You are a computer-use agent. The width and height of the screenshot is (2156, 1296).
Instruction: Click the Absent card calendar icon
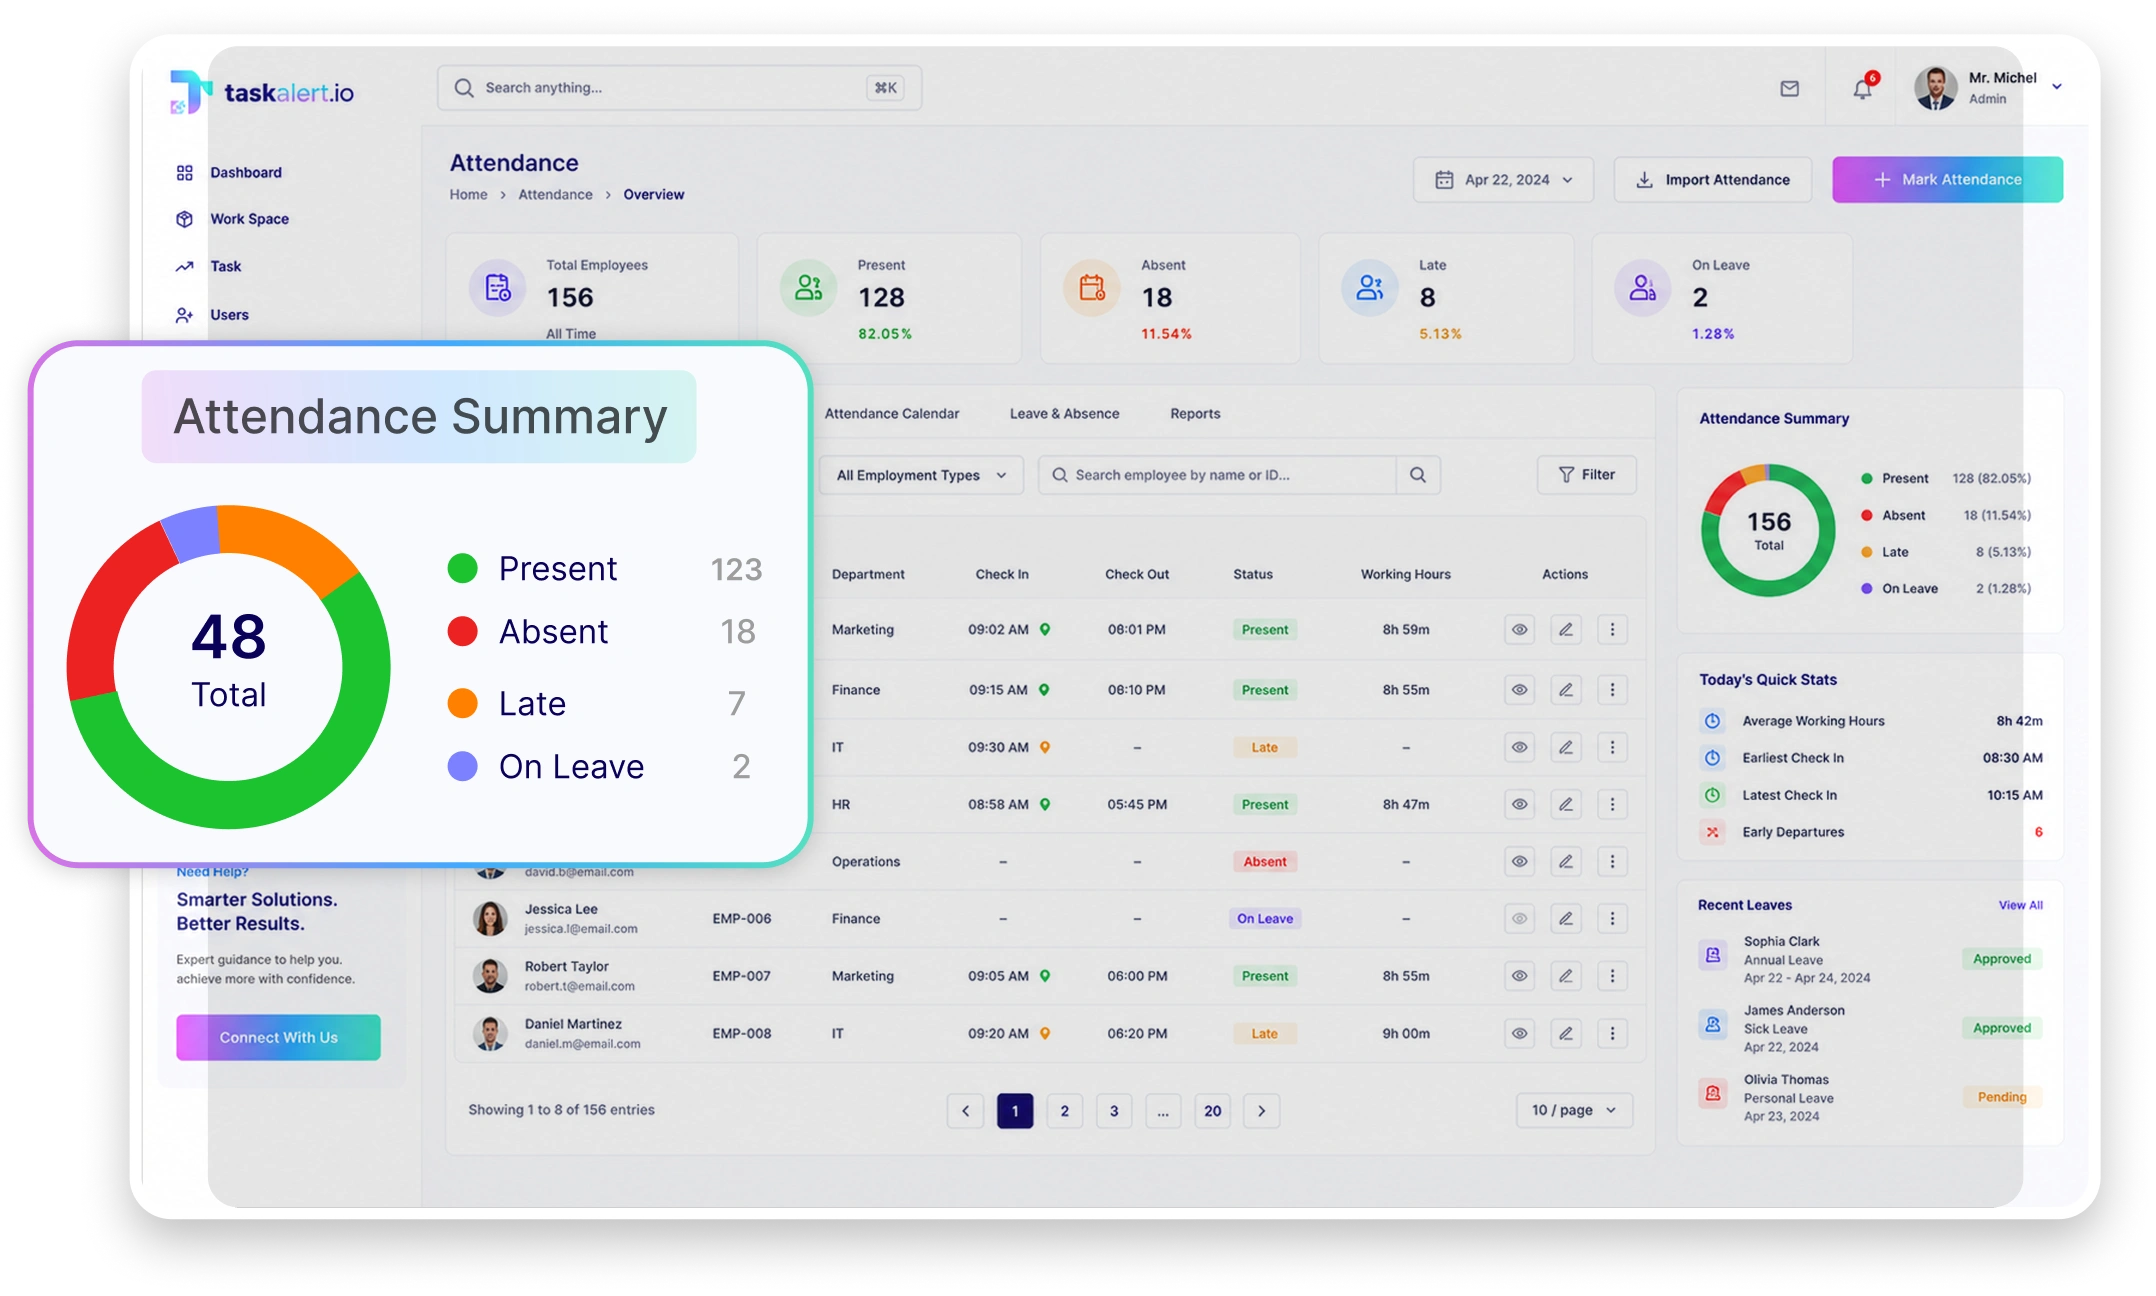coord(1092,288)
